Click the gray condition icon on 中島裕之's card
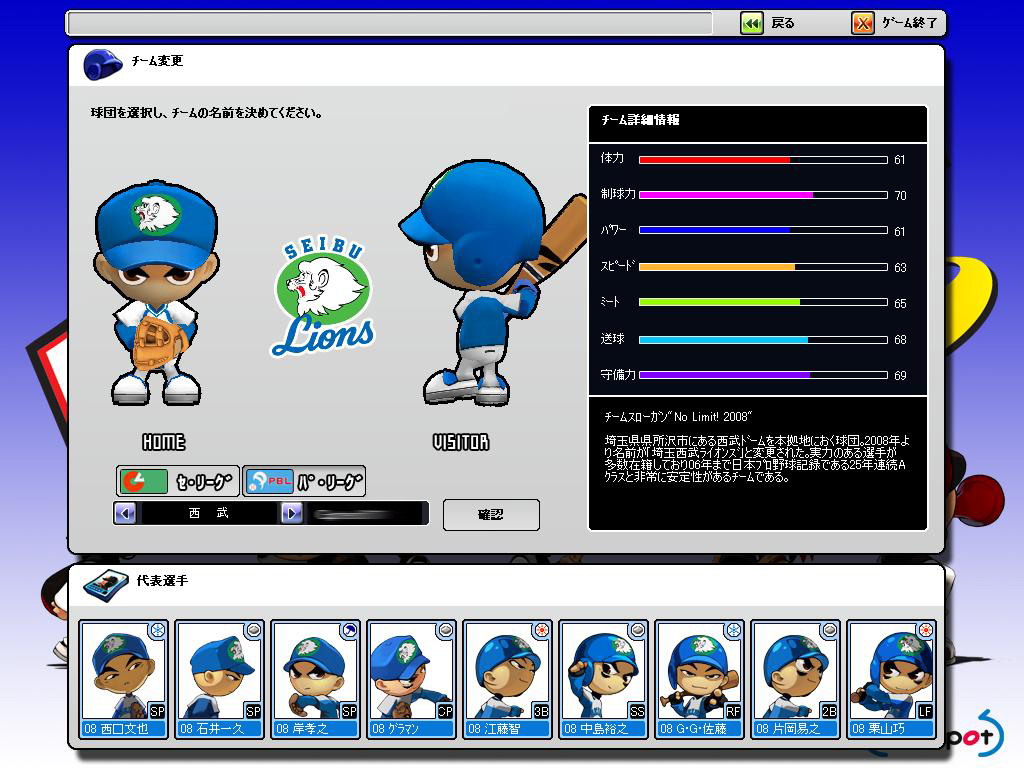The image size is (1024, 768). [637, 631]
